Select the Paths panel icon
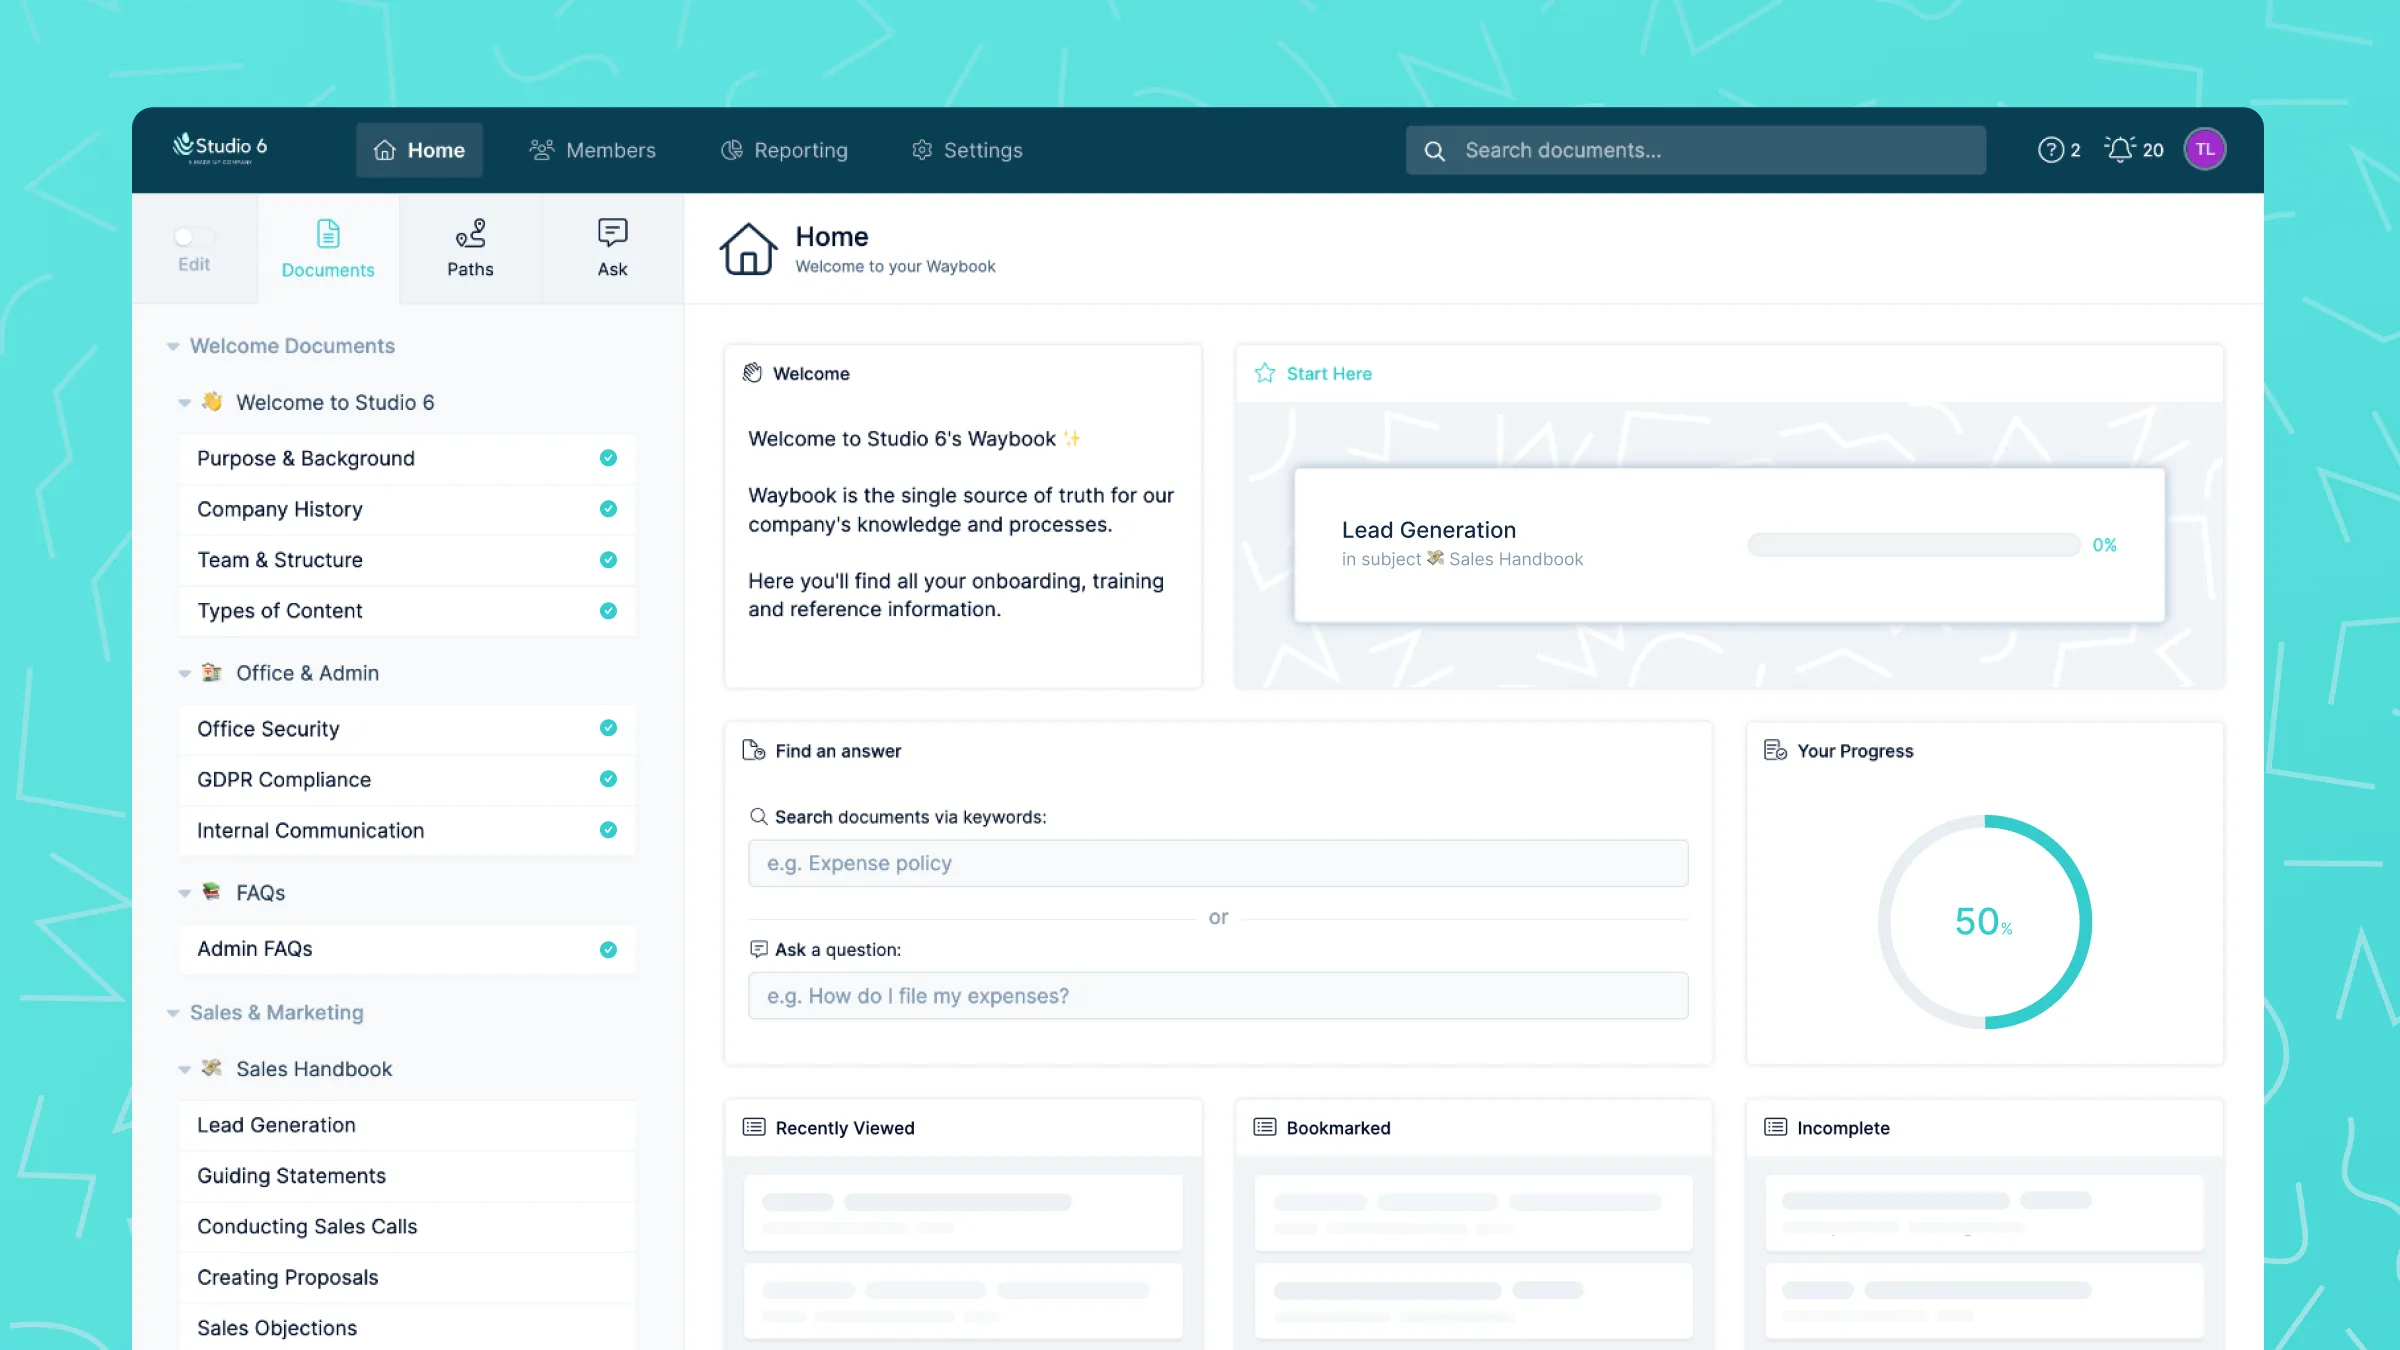This screenshot has height=1350, width=2400. coord(470,247)
